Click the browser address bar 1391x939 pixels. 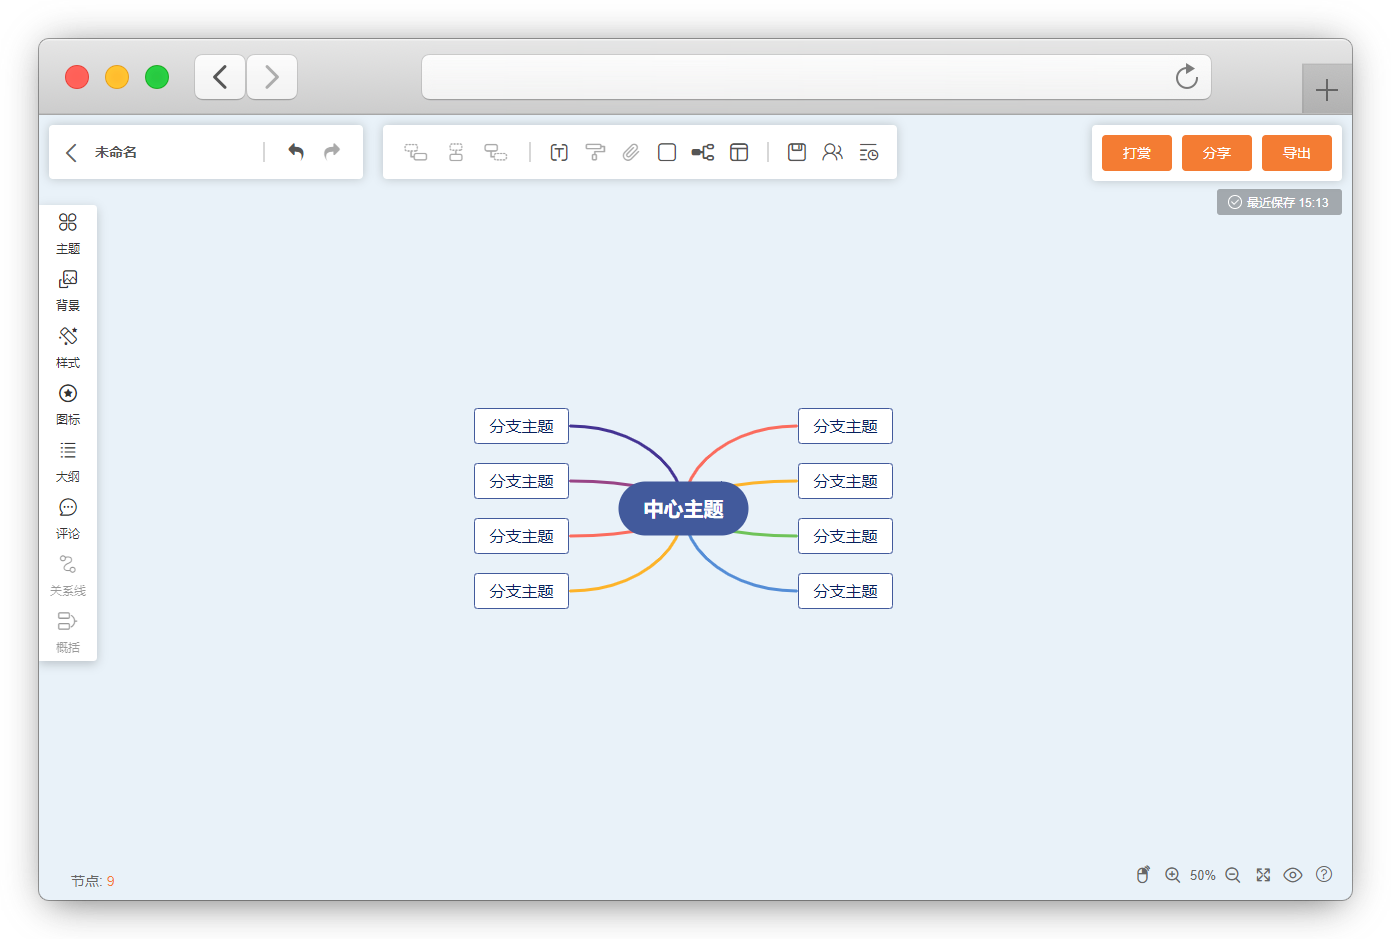[x=816, y=77]
